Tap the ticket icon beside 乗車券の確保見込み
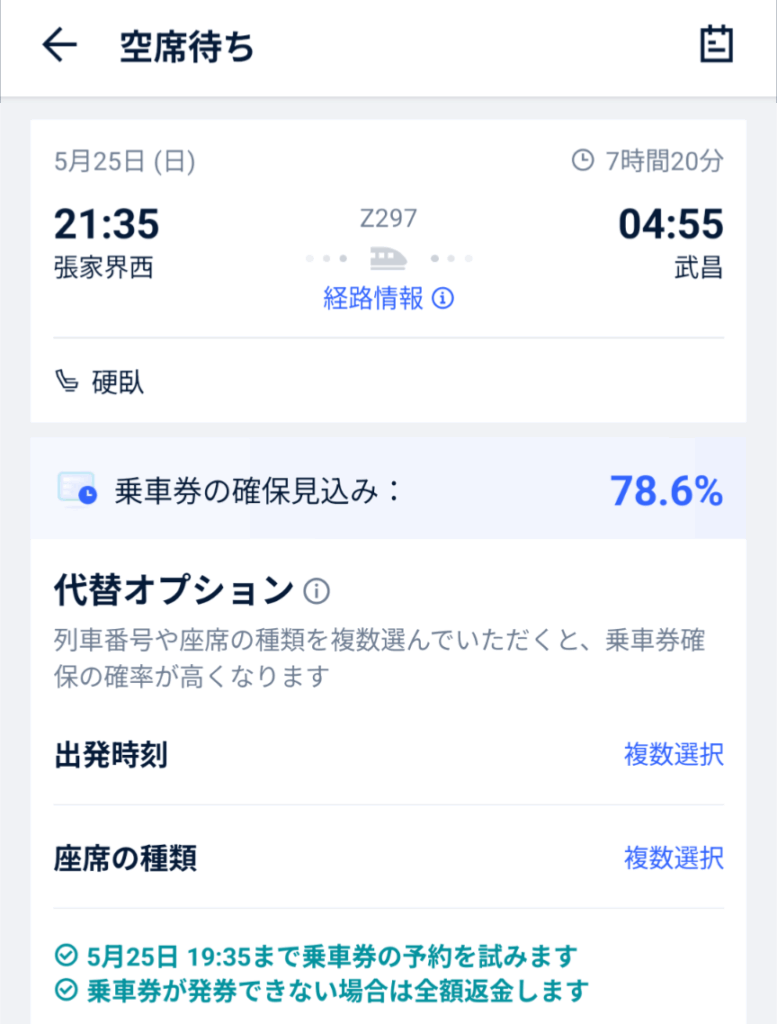The image size is (777, 1024). point(77,489)
